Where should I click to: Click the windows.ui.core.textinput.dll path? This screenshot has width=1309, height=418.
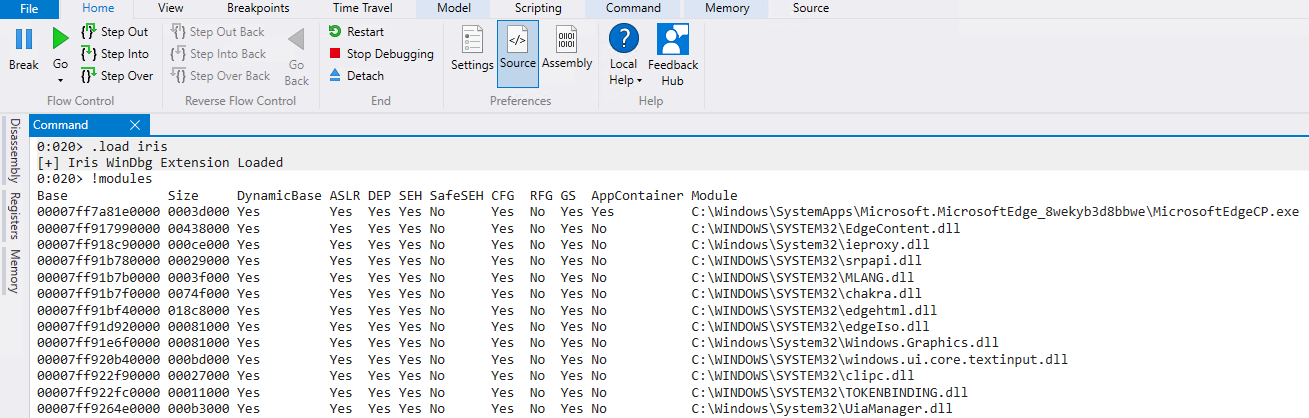click(x=879, y=359)
